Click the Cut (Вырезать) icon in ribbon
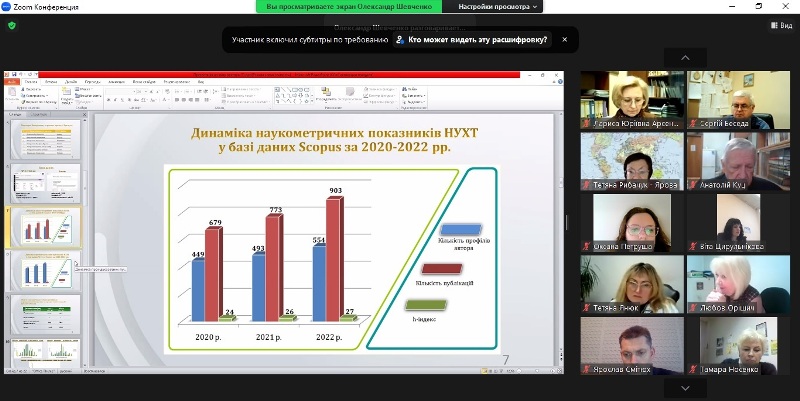Viewport: 800px width, 401px height. tap(23, 89)
